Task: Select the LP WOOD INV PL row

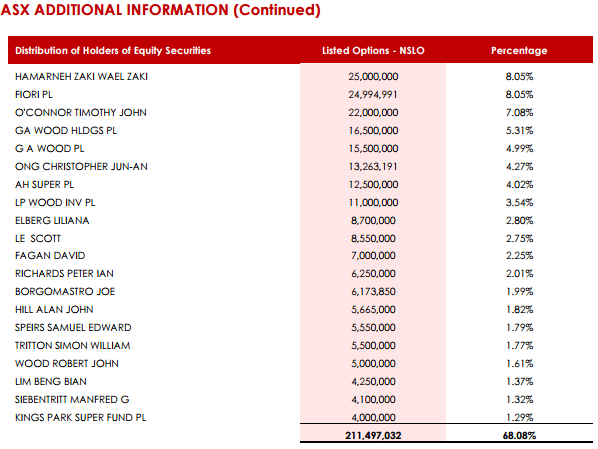Action: tap(300, 203)
